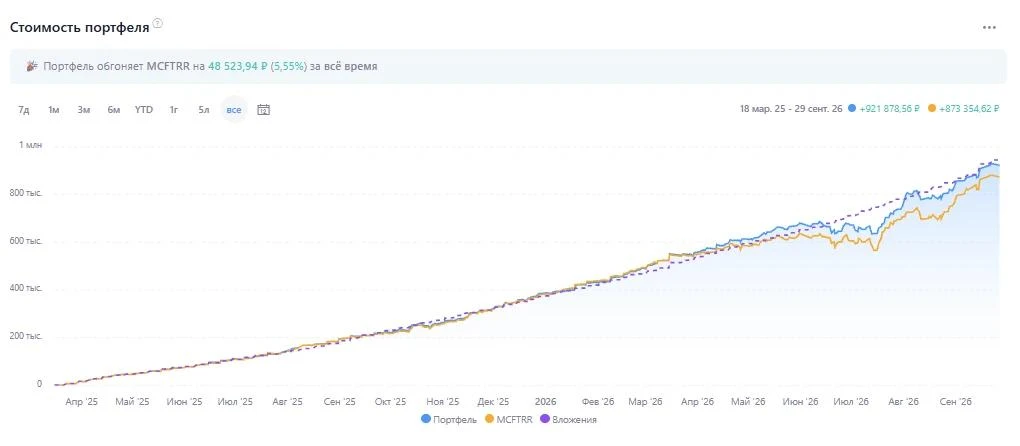Viewport: 1020px width, 446px height.
Task: Toggle the Портфель series in legend
Action: [x=449, y=419]
